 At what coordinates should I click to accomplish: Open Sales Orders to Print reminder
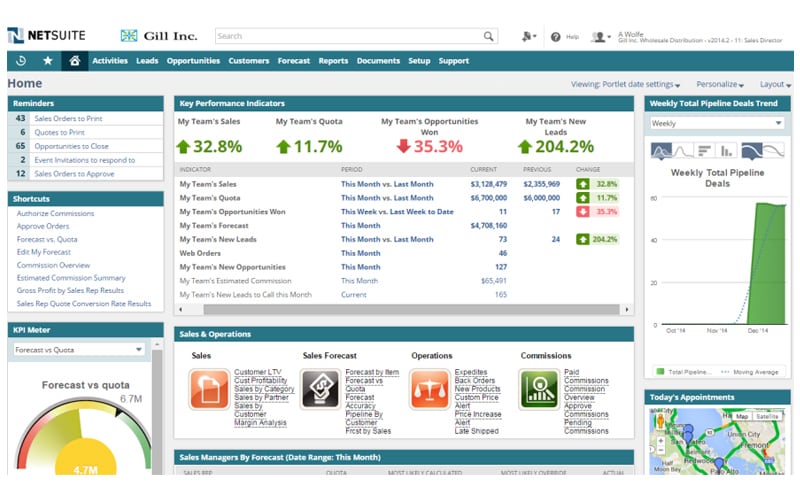click(x=68, y=118)
